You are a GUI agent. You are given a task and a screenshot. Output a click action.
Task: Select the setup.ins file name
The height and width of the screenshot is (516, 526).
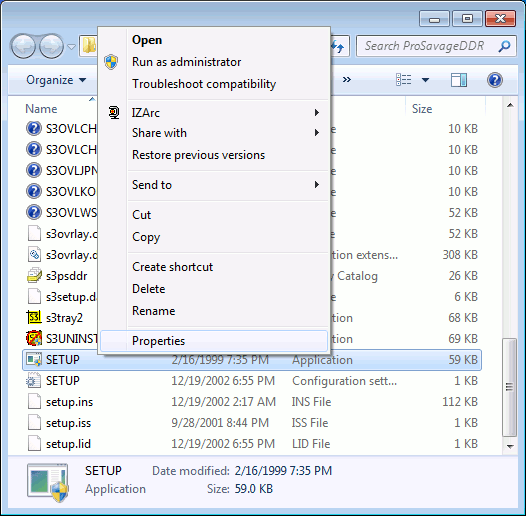(x=69, y=402)
